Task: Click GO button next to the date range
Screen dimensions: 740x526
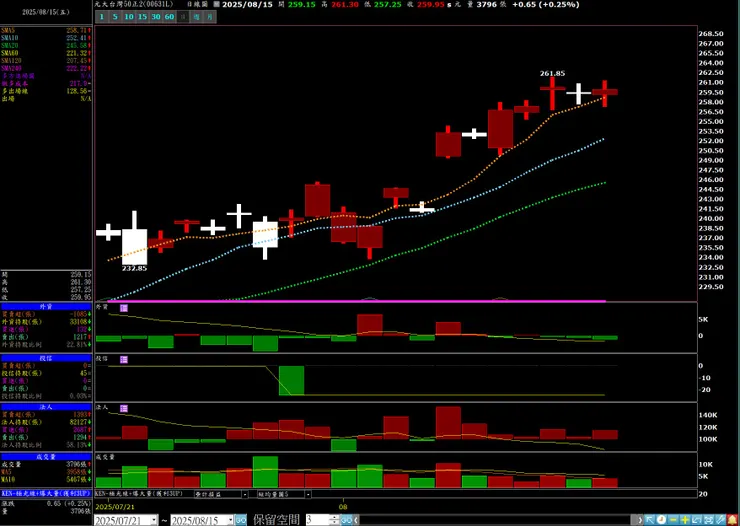Action: point(241,520)
